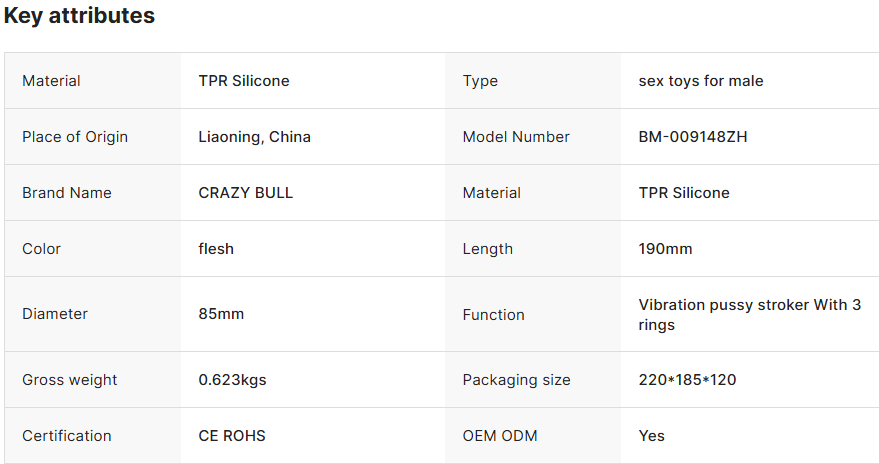This screenshot has width=879, height=464.
Task: Click the CE ROHS certification value
Action: (x=232, y=436)
